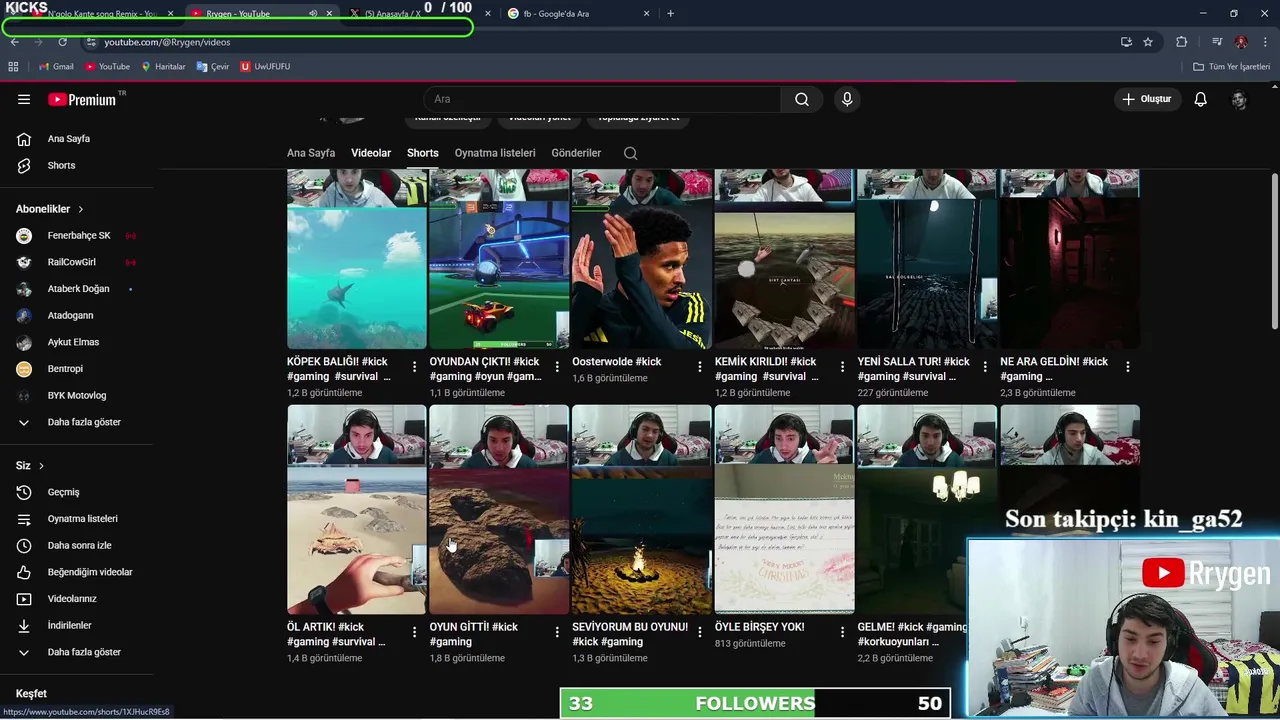Search within the channel magnifier icon
1280x720 pixels.
[630, 153]
